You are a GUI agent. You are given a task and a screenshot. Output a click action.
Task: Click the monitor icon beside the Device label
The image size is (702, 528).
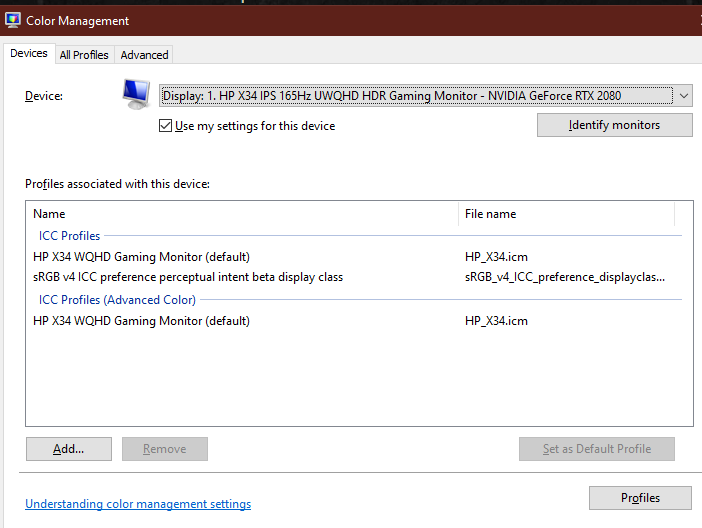135,96
